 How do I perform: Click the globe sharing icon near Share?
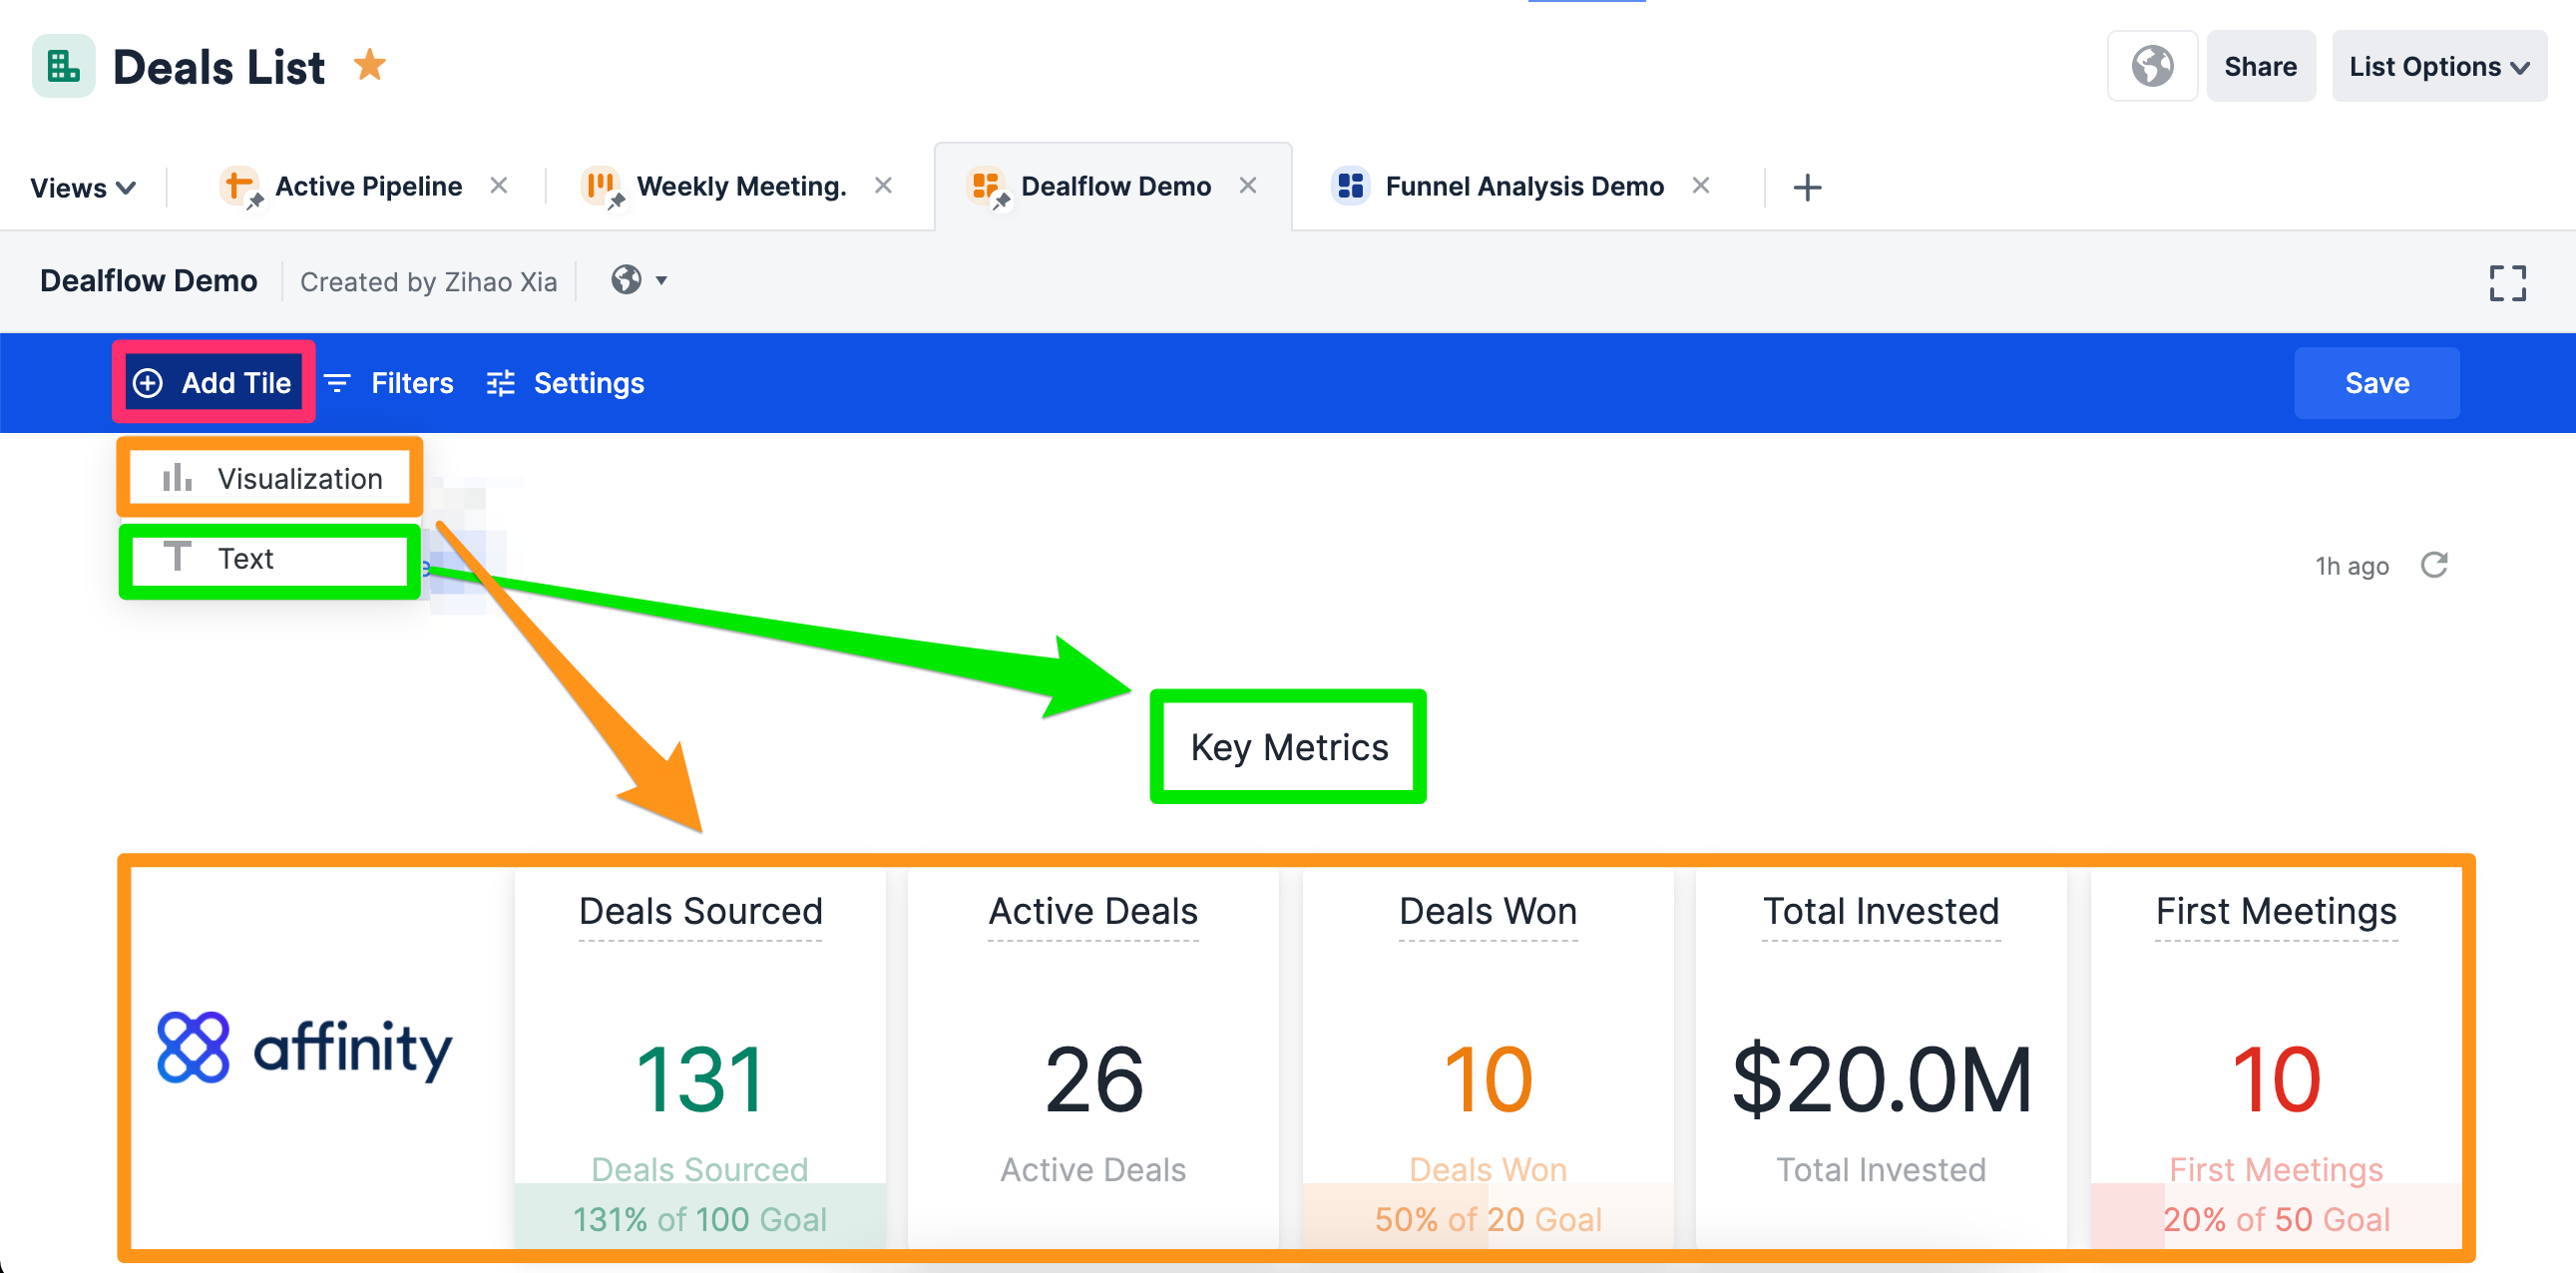[x=2152, y=66]
